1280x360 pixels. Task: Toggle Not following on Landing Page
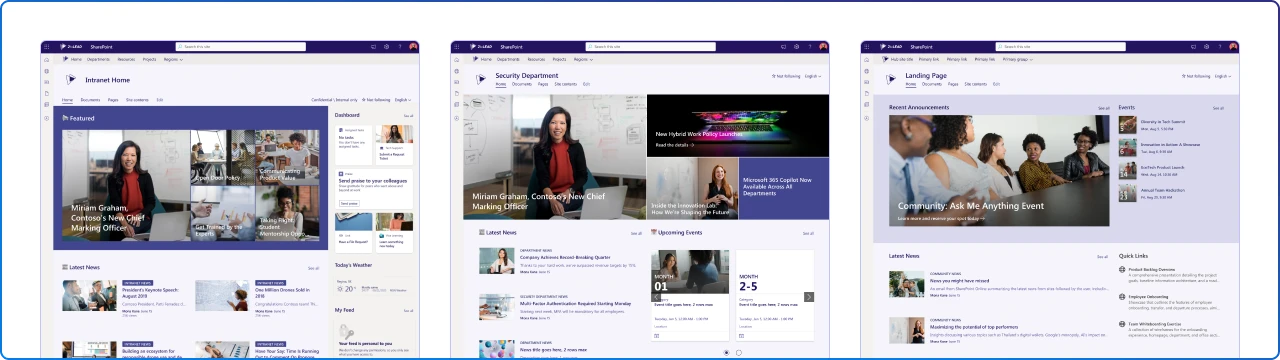[x=1196, y=76]
